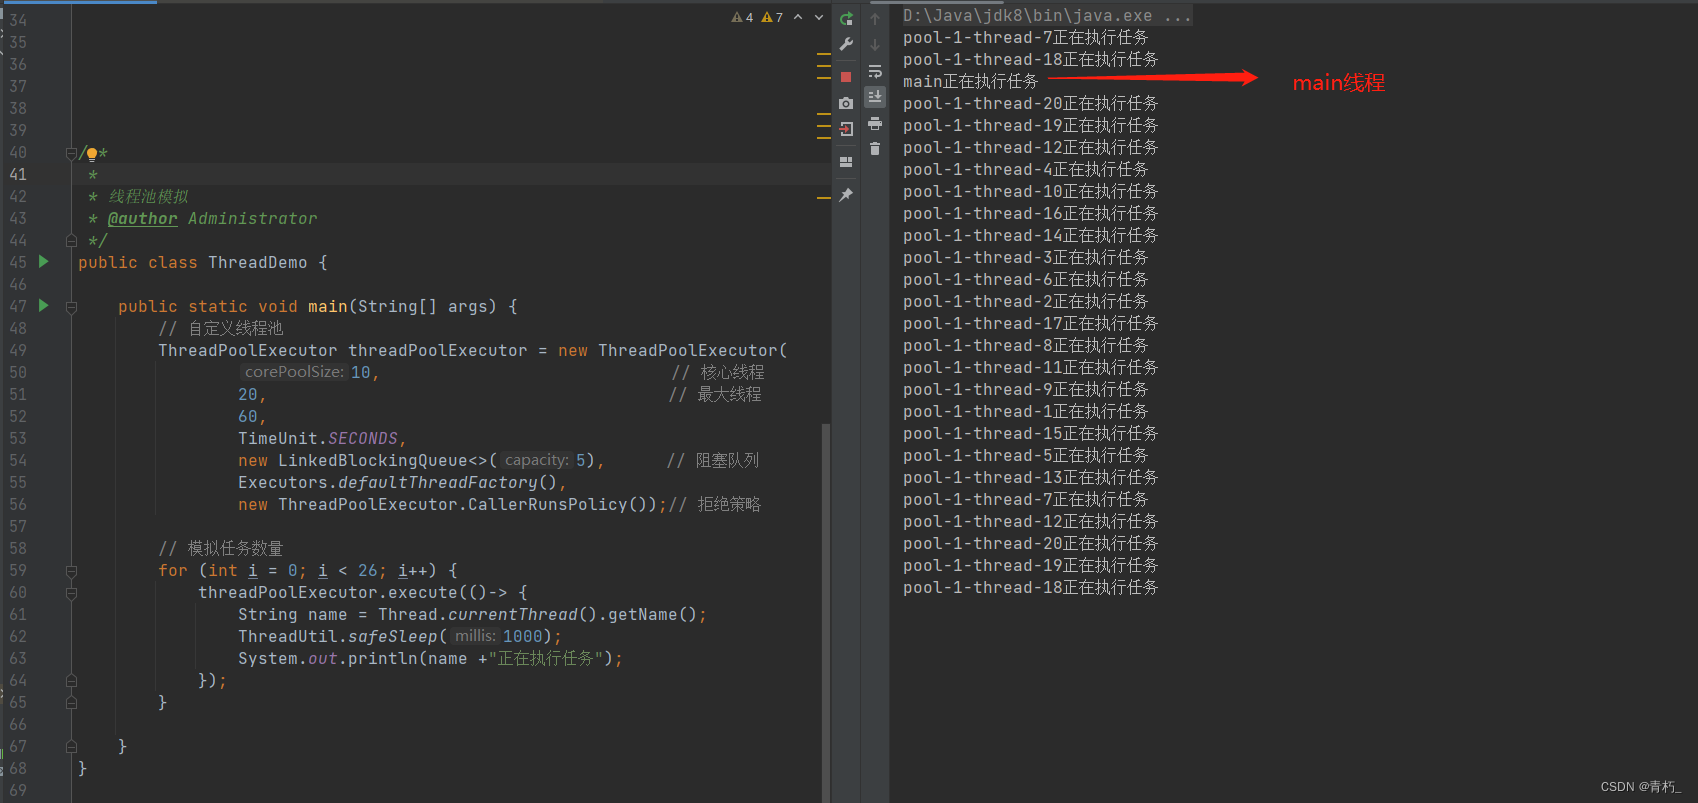Click the Exit process icon

[x=846, y=129]
